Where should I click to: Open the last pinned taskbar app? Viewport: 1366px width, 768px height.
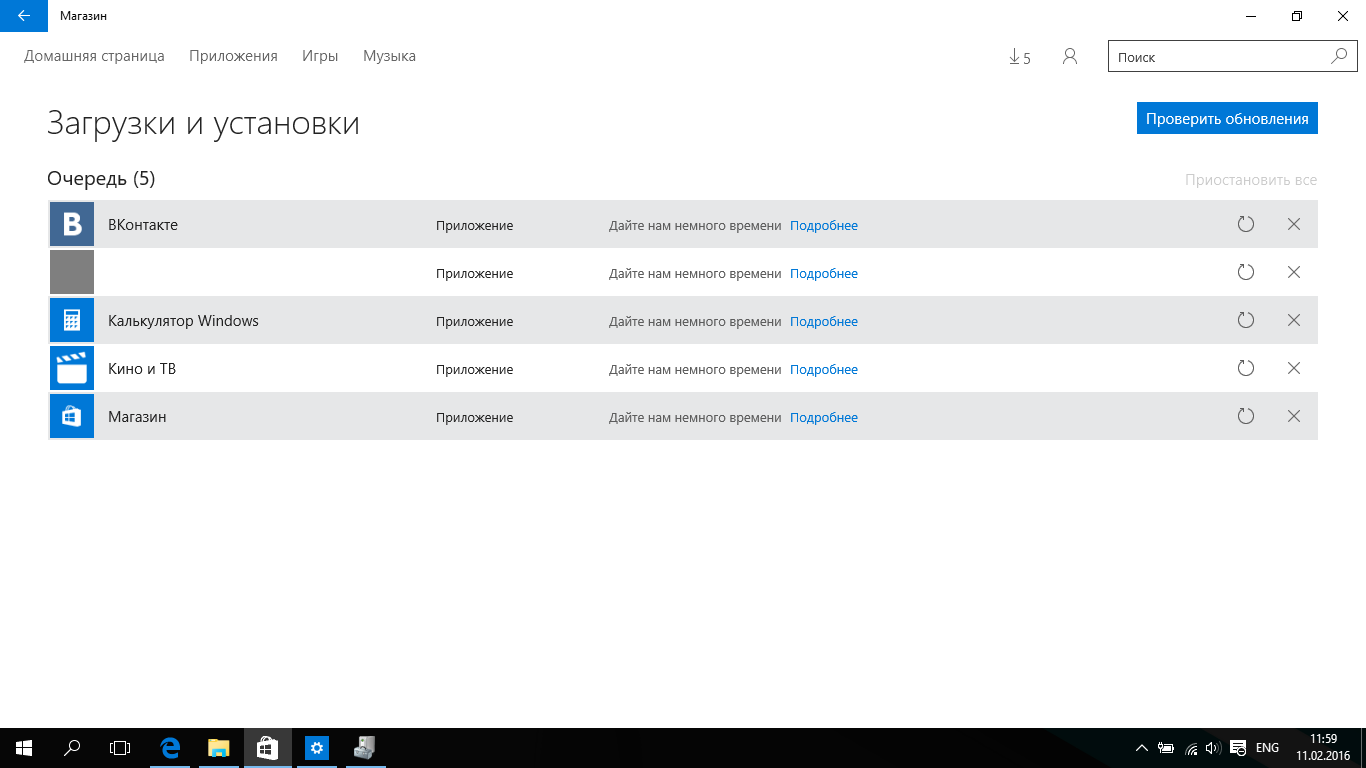click(365, 748)
